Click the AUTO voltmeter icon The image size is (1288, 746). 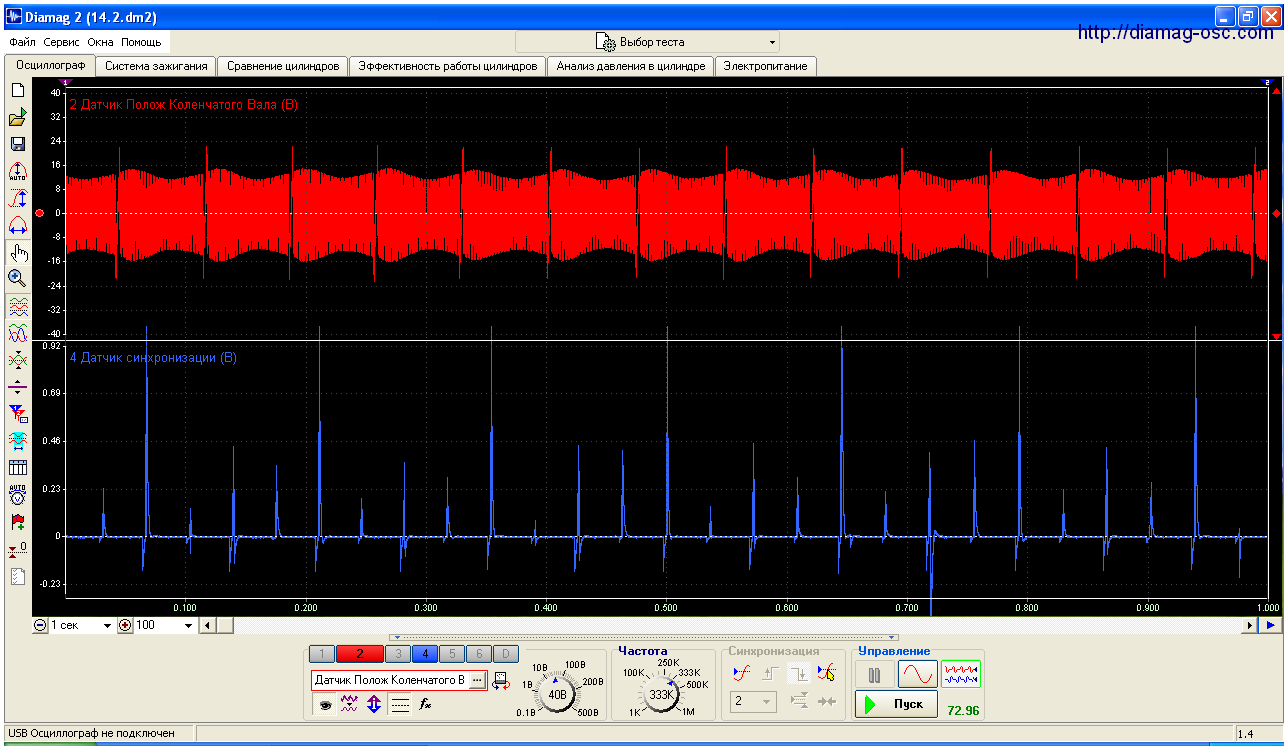click(17, 494)
